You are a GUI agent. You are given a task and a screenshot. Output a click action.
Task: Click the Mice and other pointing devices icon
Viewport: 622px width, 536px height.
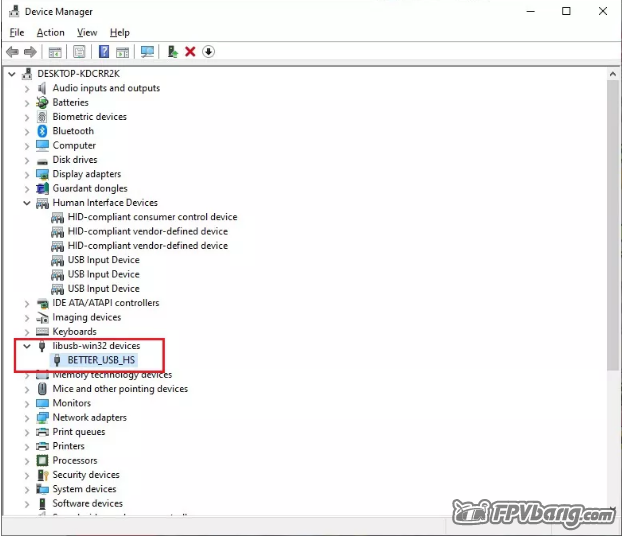[42, 389]
